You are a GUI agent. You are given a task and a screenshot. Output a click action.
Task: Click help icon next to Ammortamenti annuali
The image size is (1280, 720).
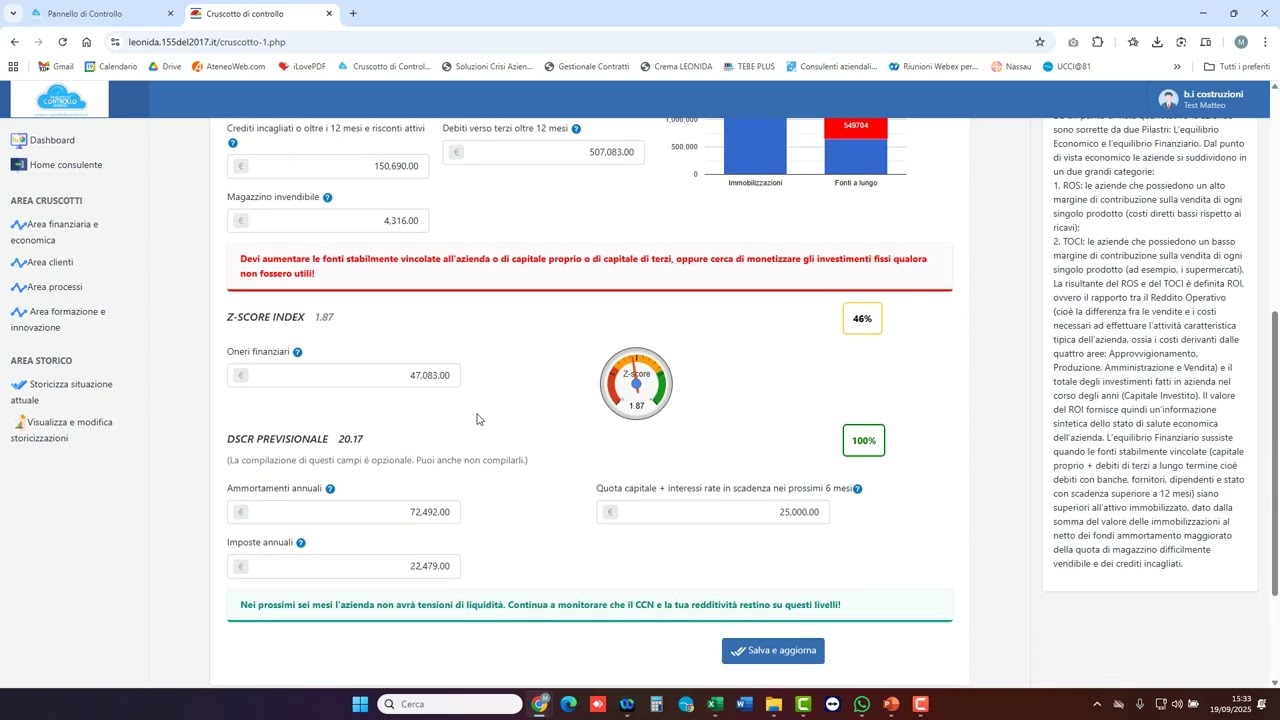pos(330,489)
